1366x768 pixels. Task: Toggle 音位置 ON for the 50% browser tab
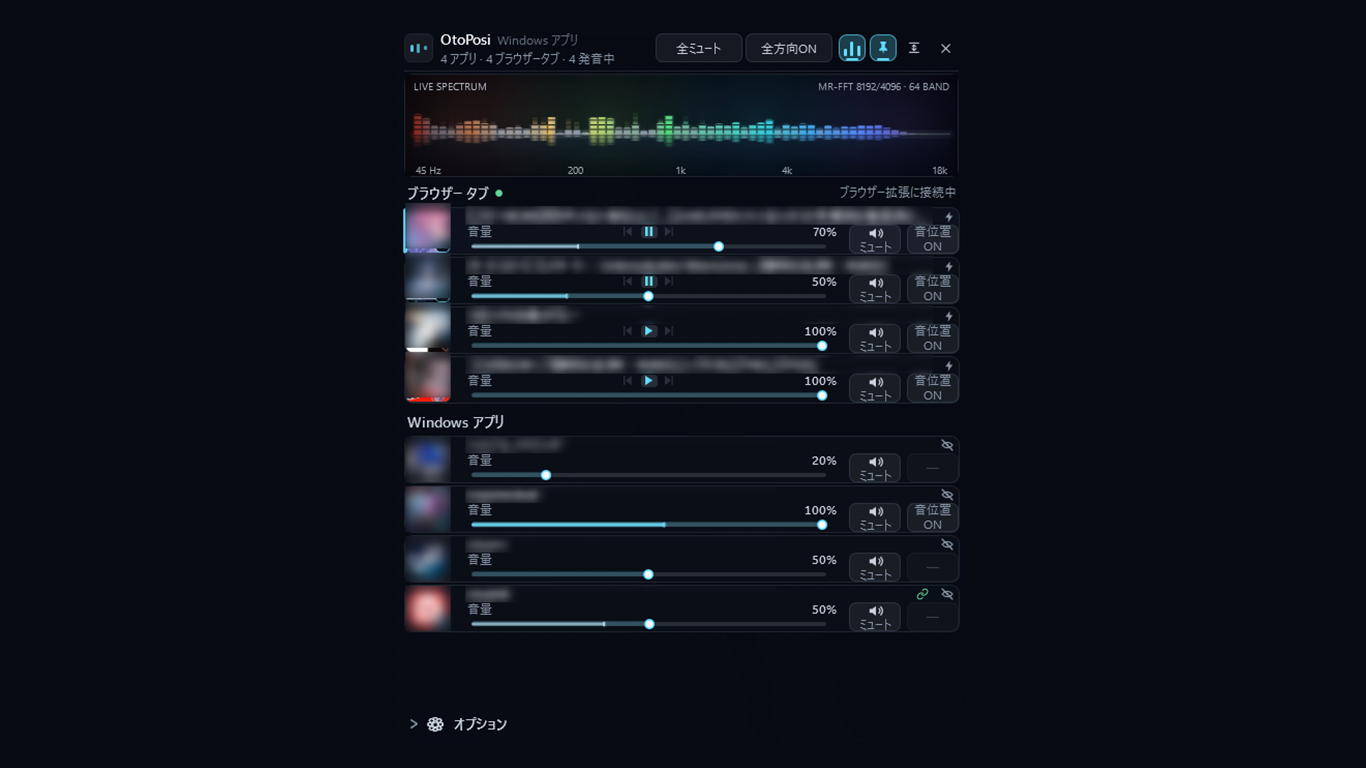click(x=933, y=289)
